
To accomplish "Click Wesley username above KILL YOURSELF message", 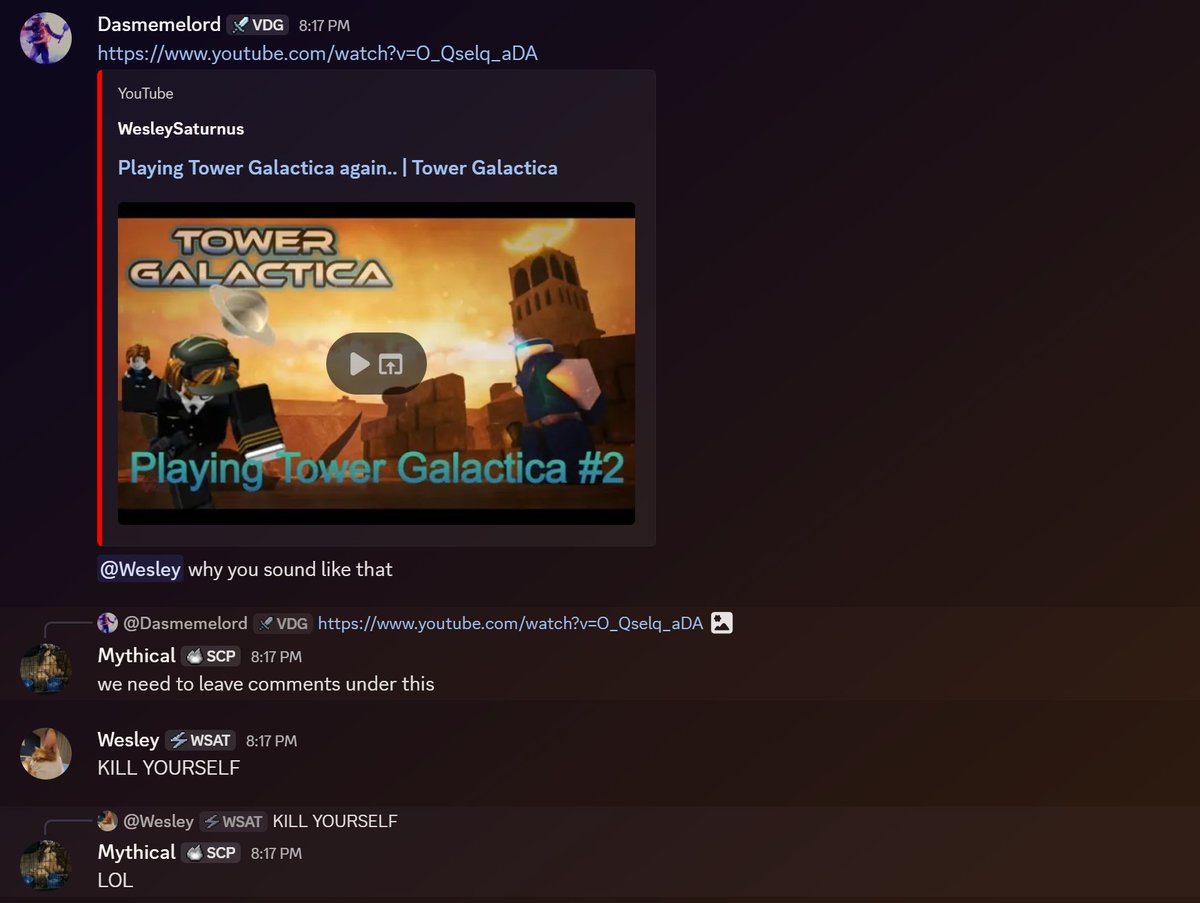I will coord(128,740).
